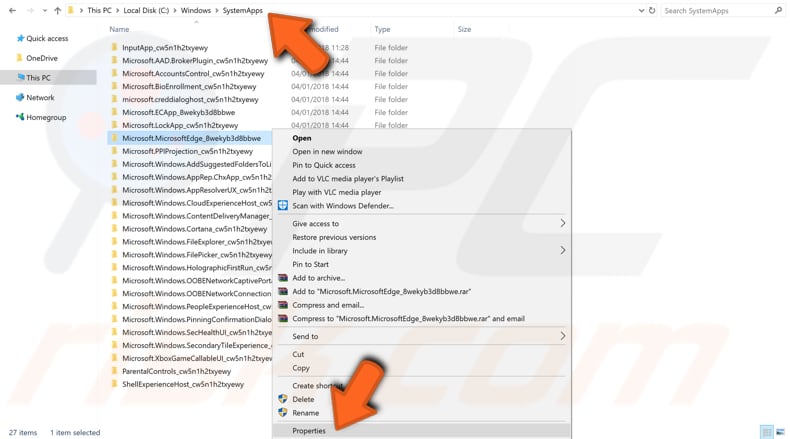Select the Microsoft.MicrosoftEdge_8wekyb3d8bbwe folder
Viewport: 790px width, 439px height.
coord(191,139)
